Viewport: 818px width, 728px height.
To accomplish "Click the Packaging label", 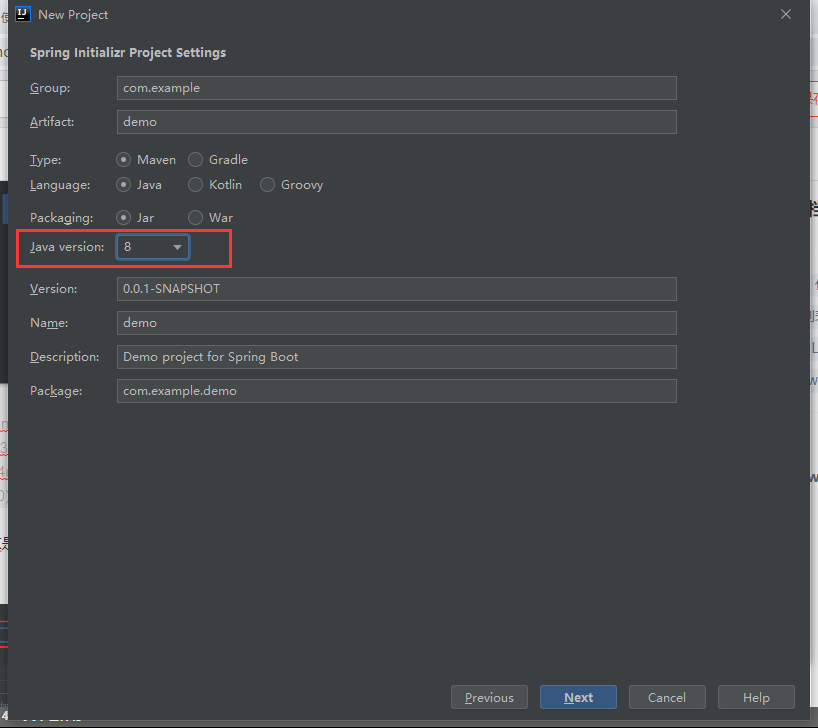I will 62,218.
